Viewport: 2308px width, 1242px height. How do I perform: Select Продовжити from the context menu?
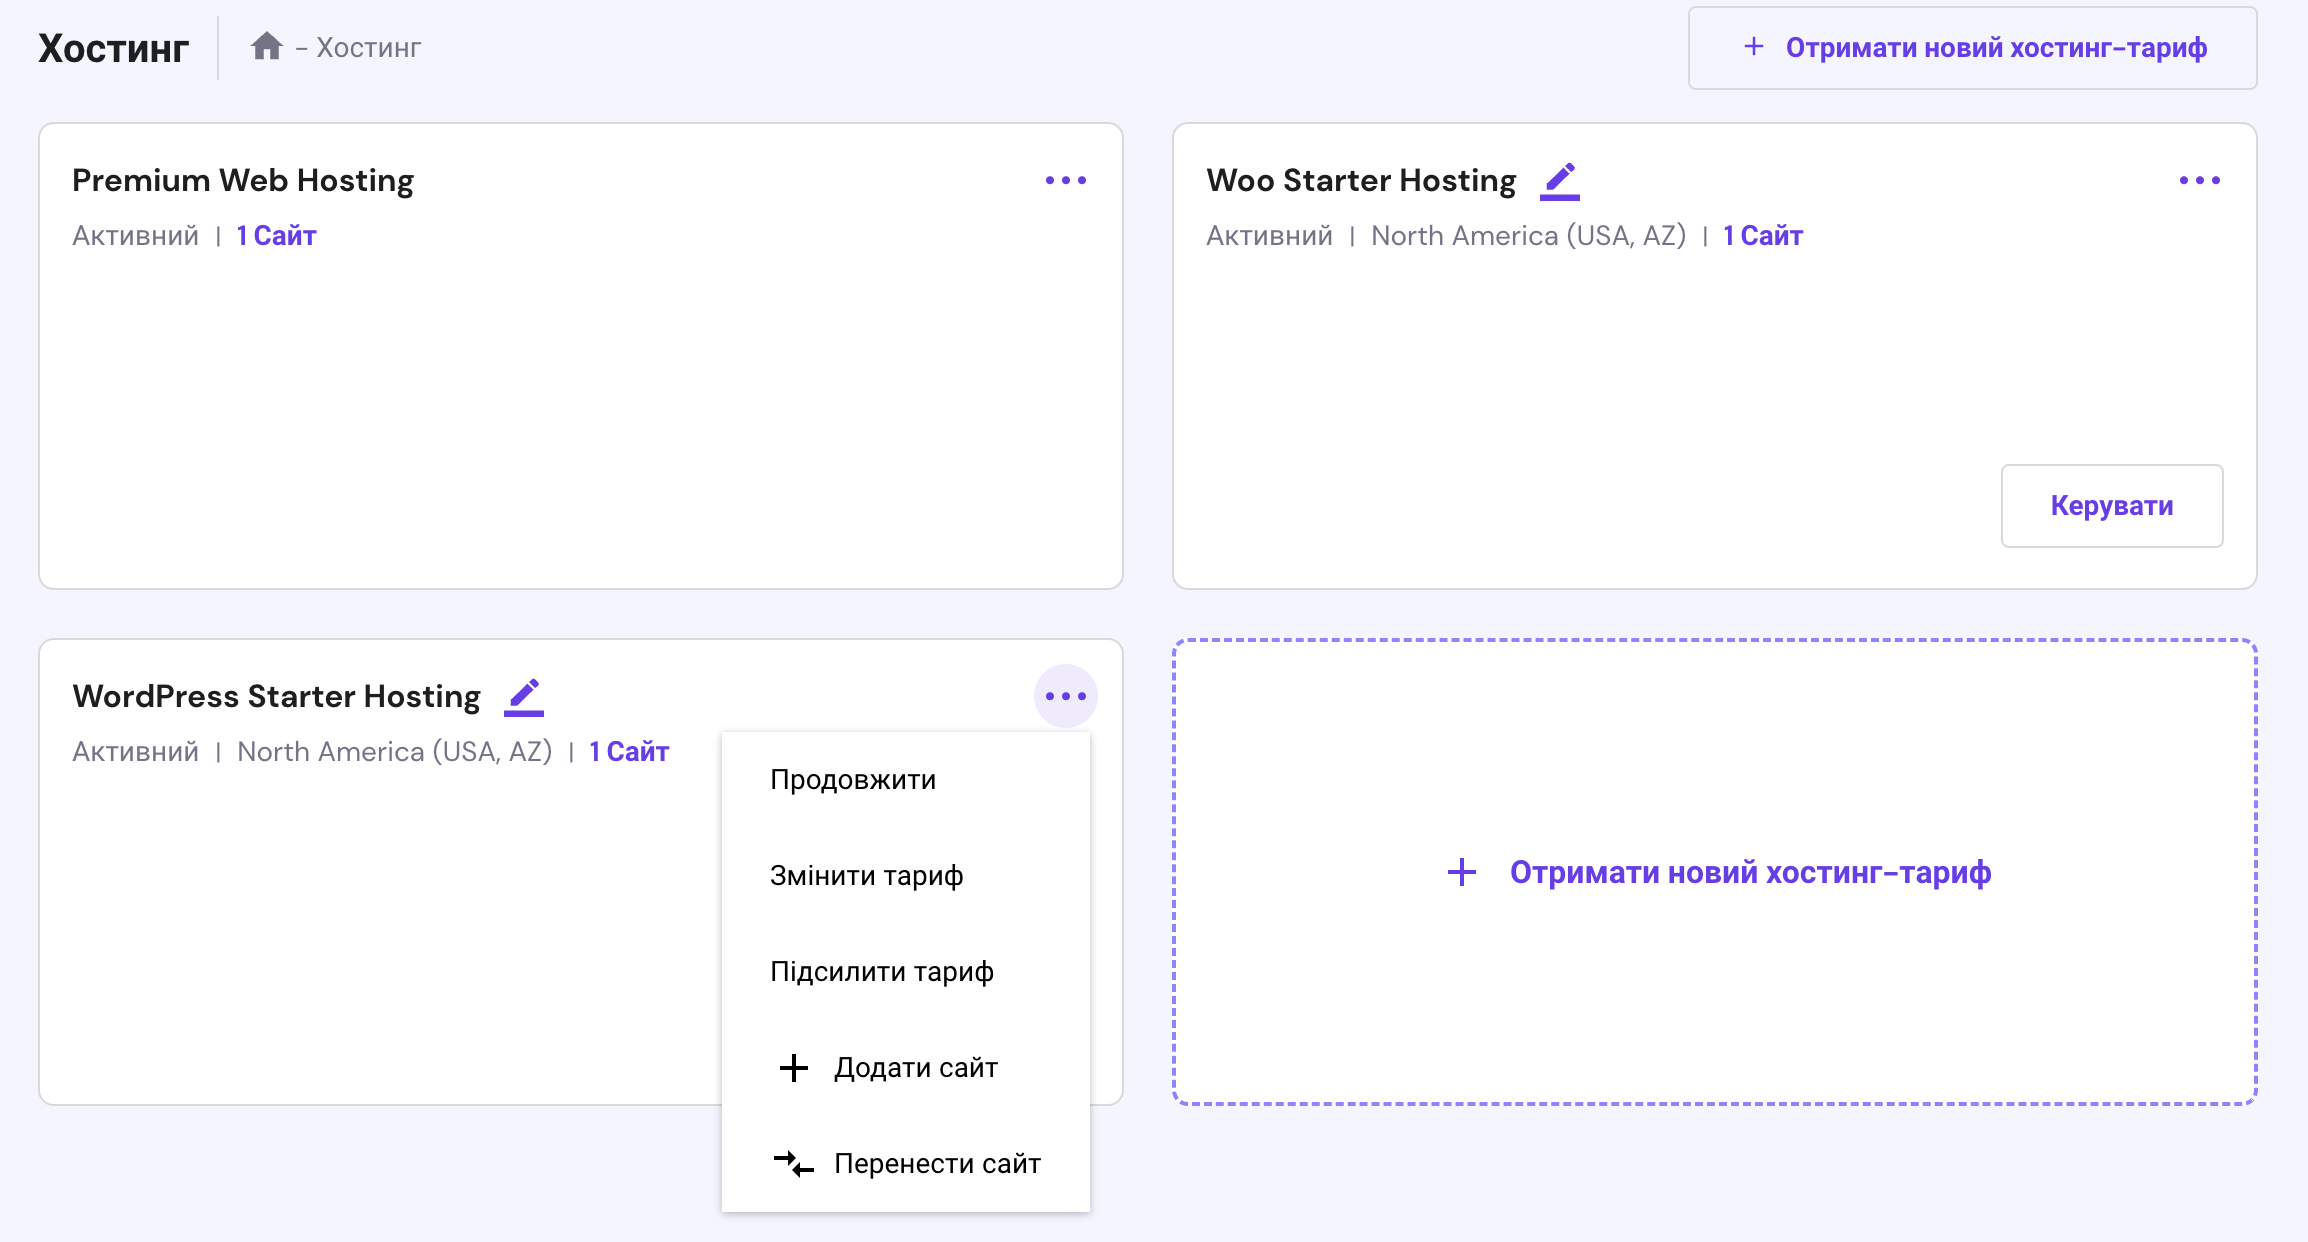click(852, 779)
